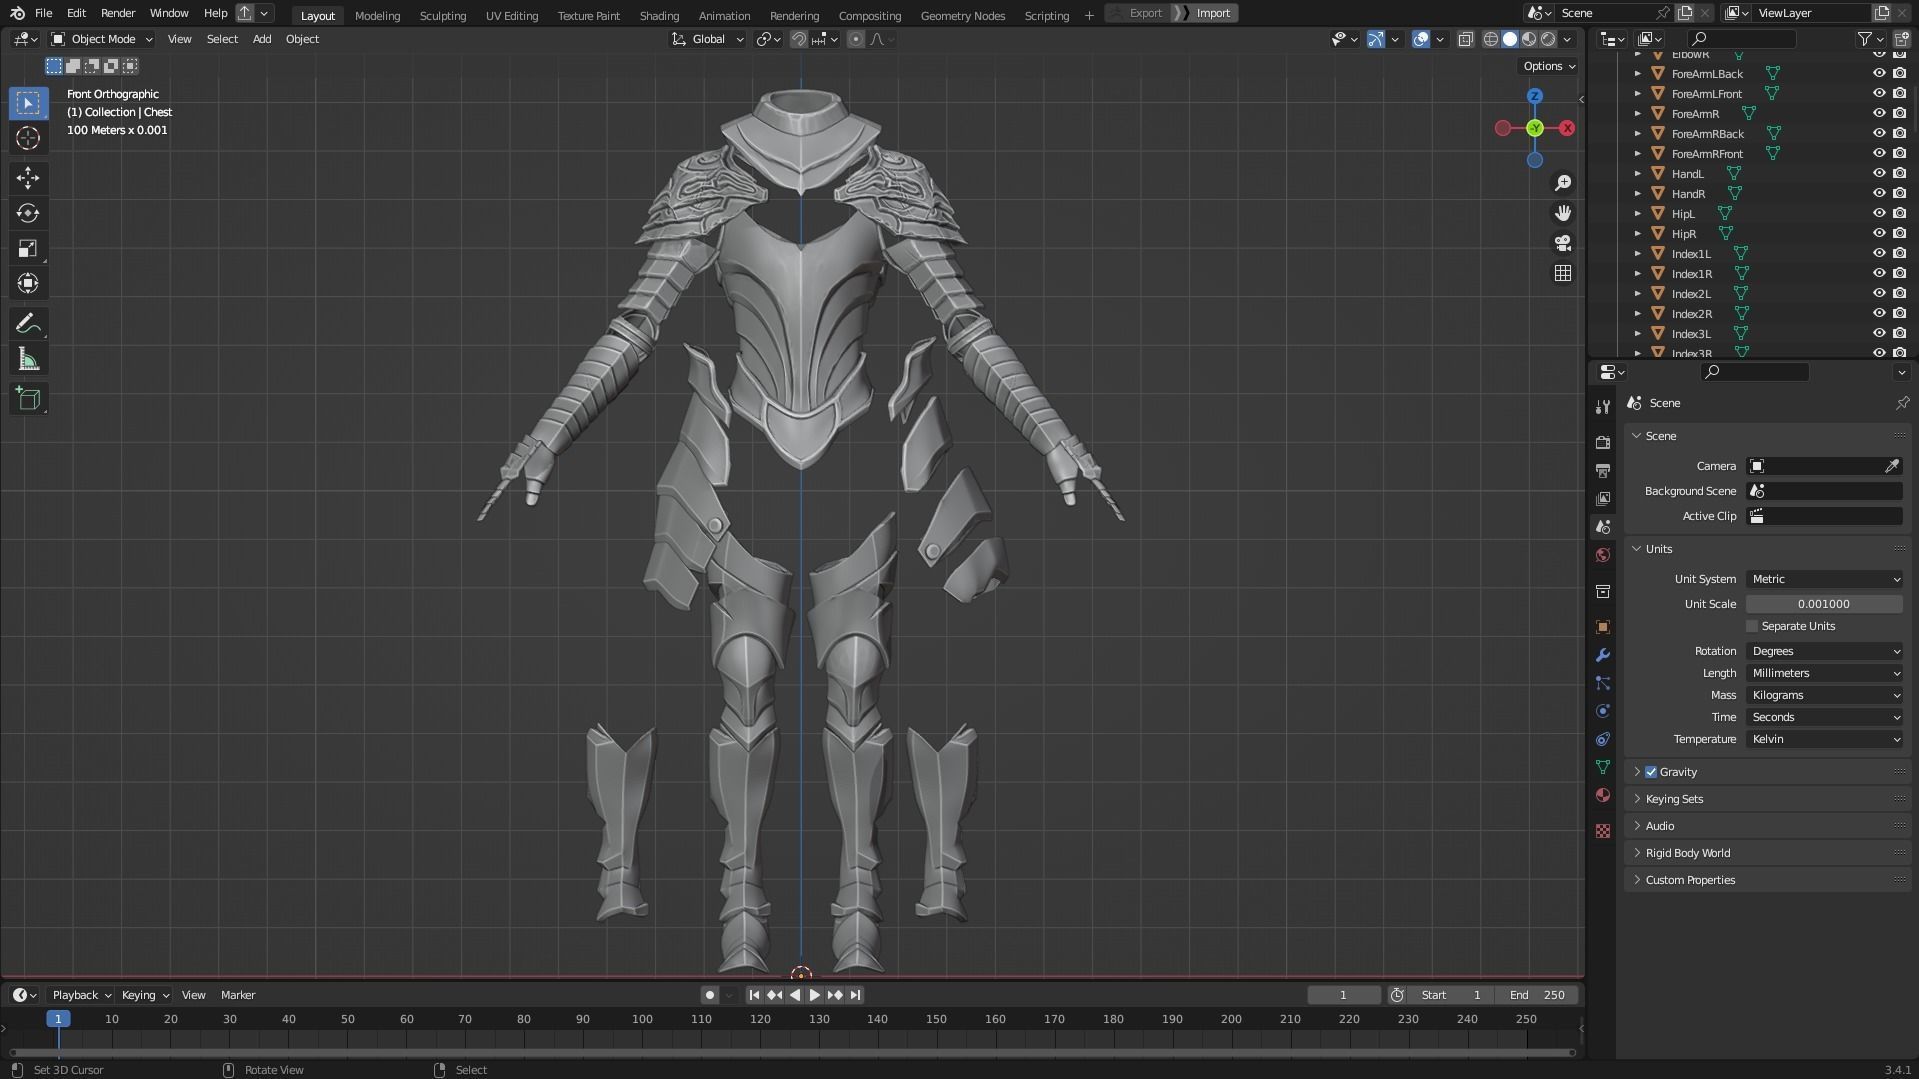
Task: Activate the Rotate tool
Action: point(28,213)
